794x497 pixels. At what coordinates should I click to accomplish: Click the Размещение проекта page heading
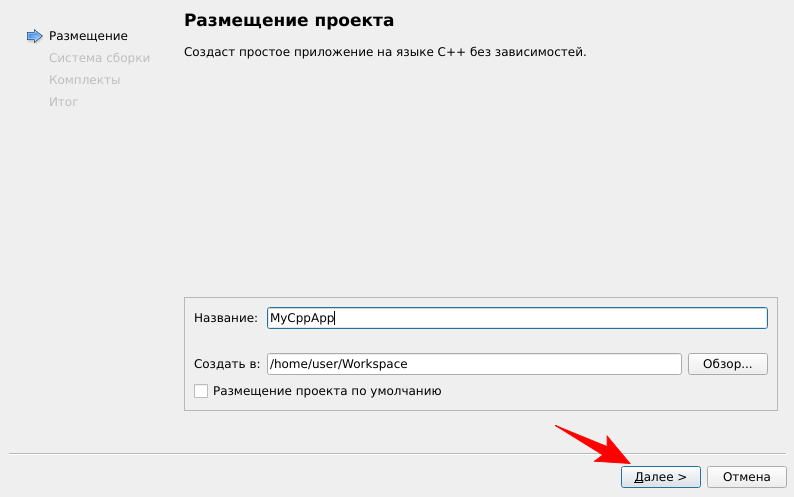pos(289,20)
